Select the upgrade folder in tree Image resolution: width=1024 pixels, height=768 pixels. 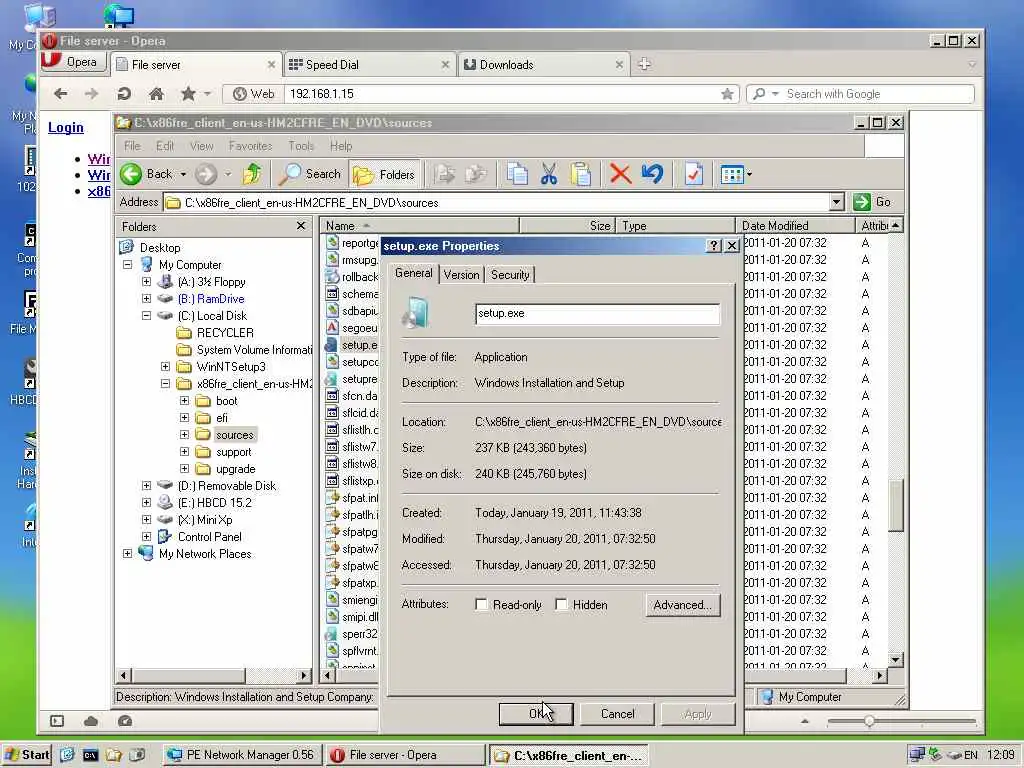(x=235, y=469)
